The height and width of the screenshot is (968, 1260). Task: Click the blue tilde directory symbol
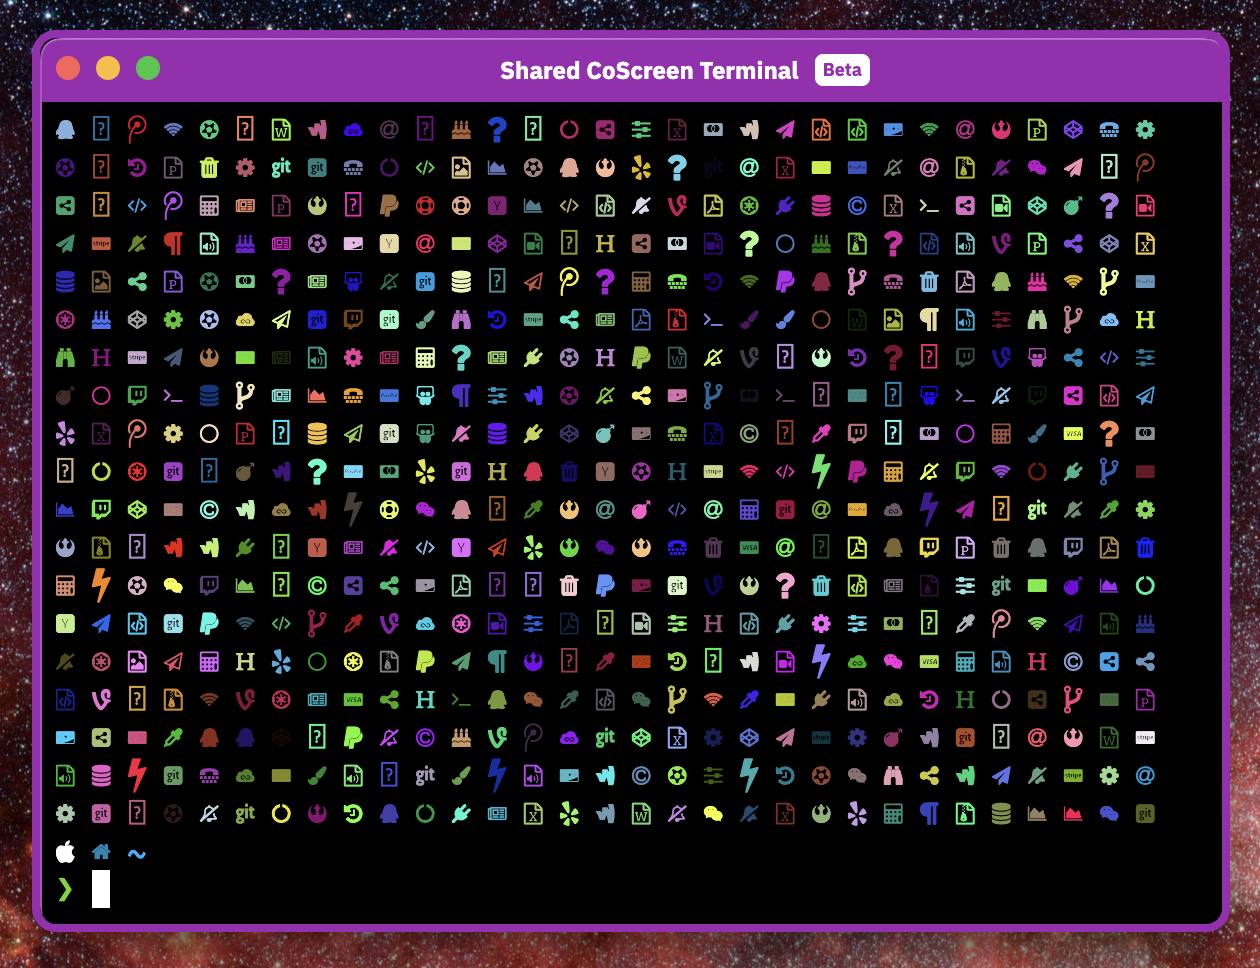[x=137, y=854]
